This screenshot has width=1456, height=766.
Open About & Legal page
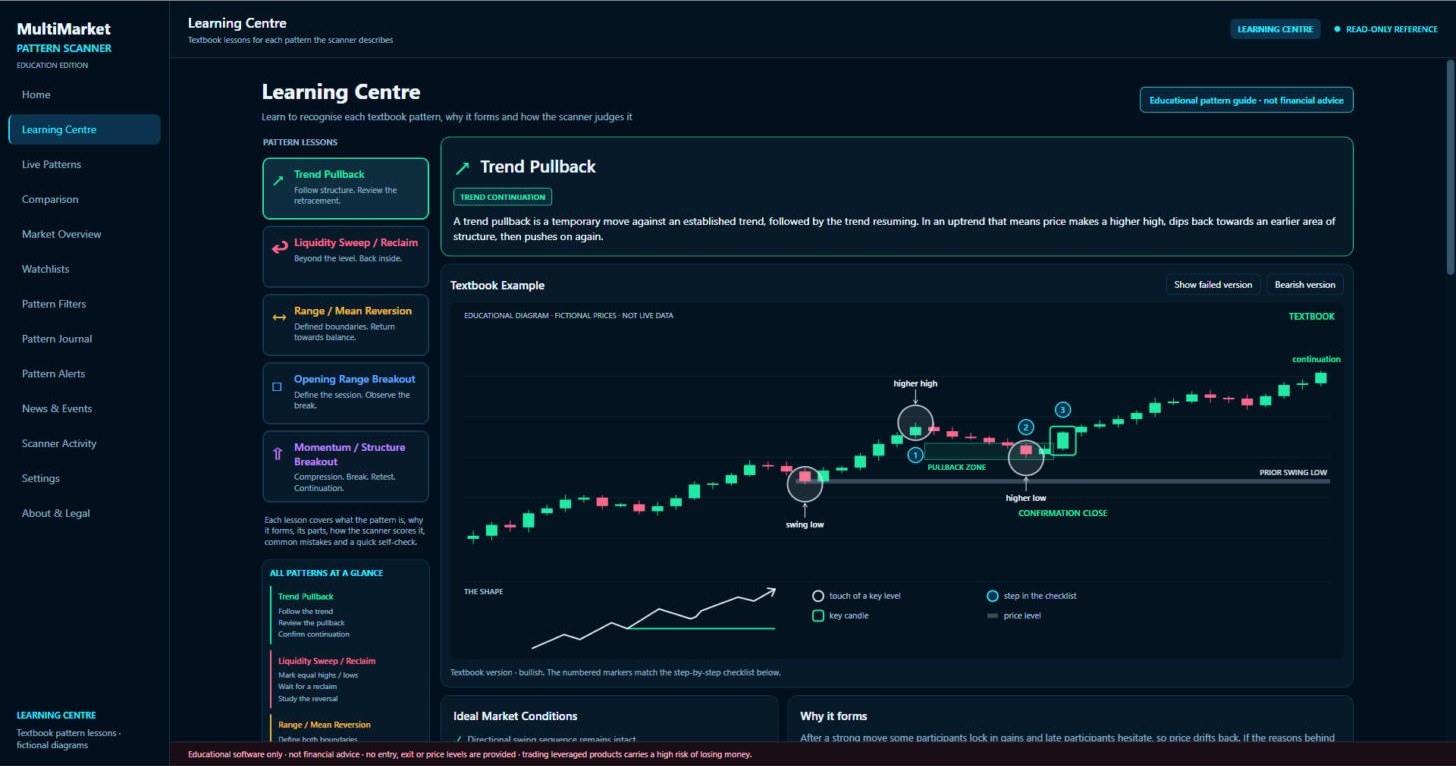click(84, 514)
